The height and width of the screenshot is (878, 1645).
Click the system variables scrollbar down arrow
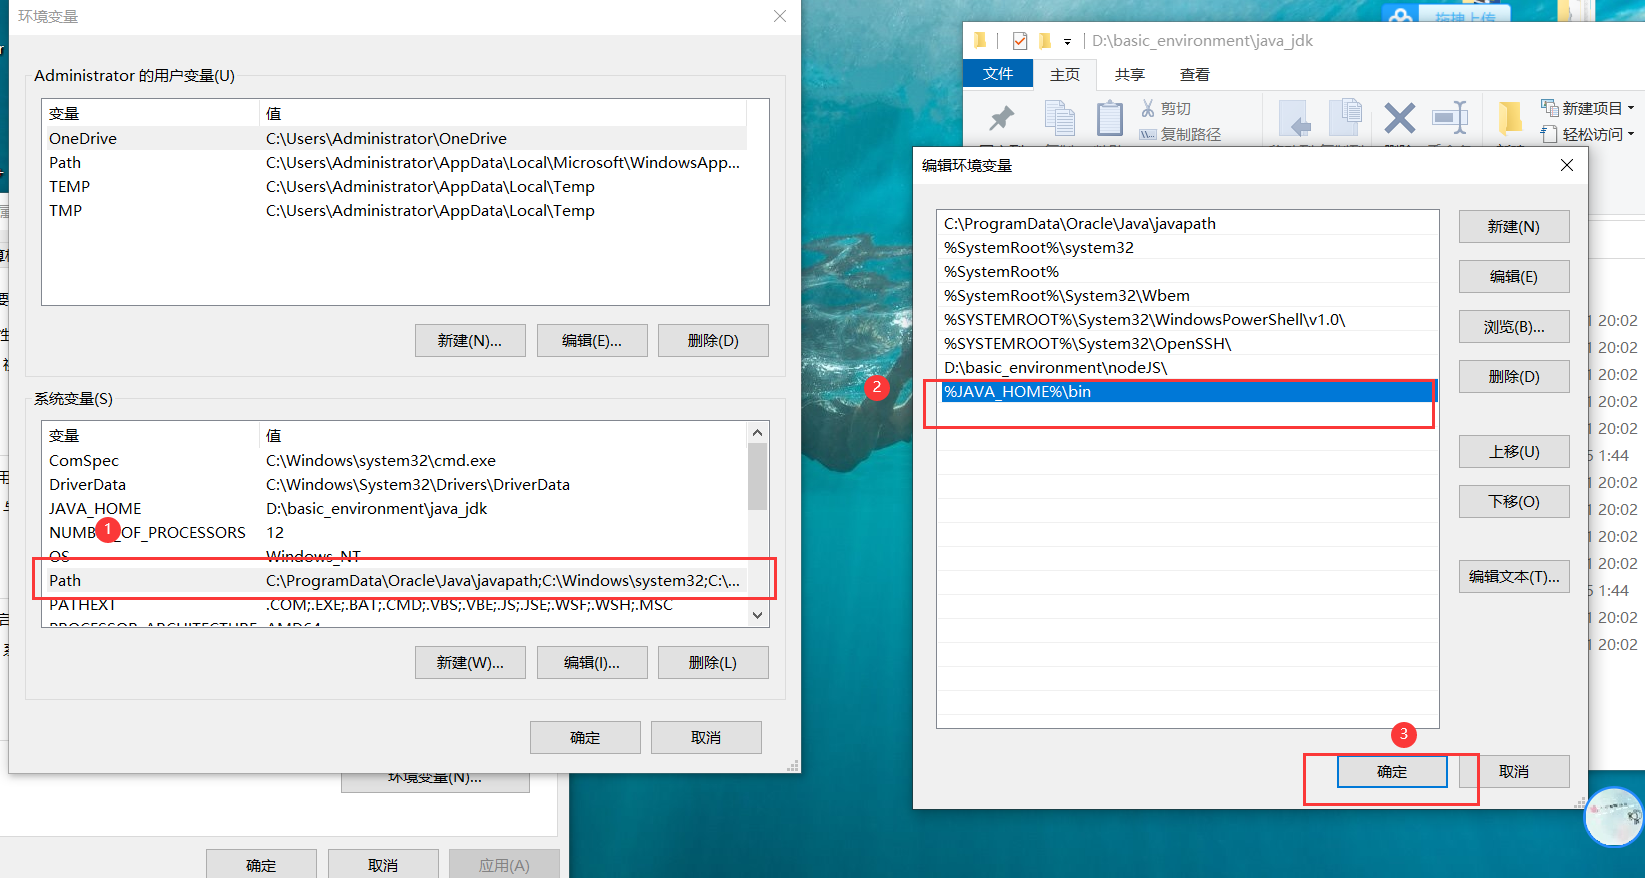click(x=757, y=615)
